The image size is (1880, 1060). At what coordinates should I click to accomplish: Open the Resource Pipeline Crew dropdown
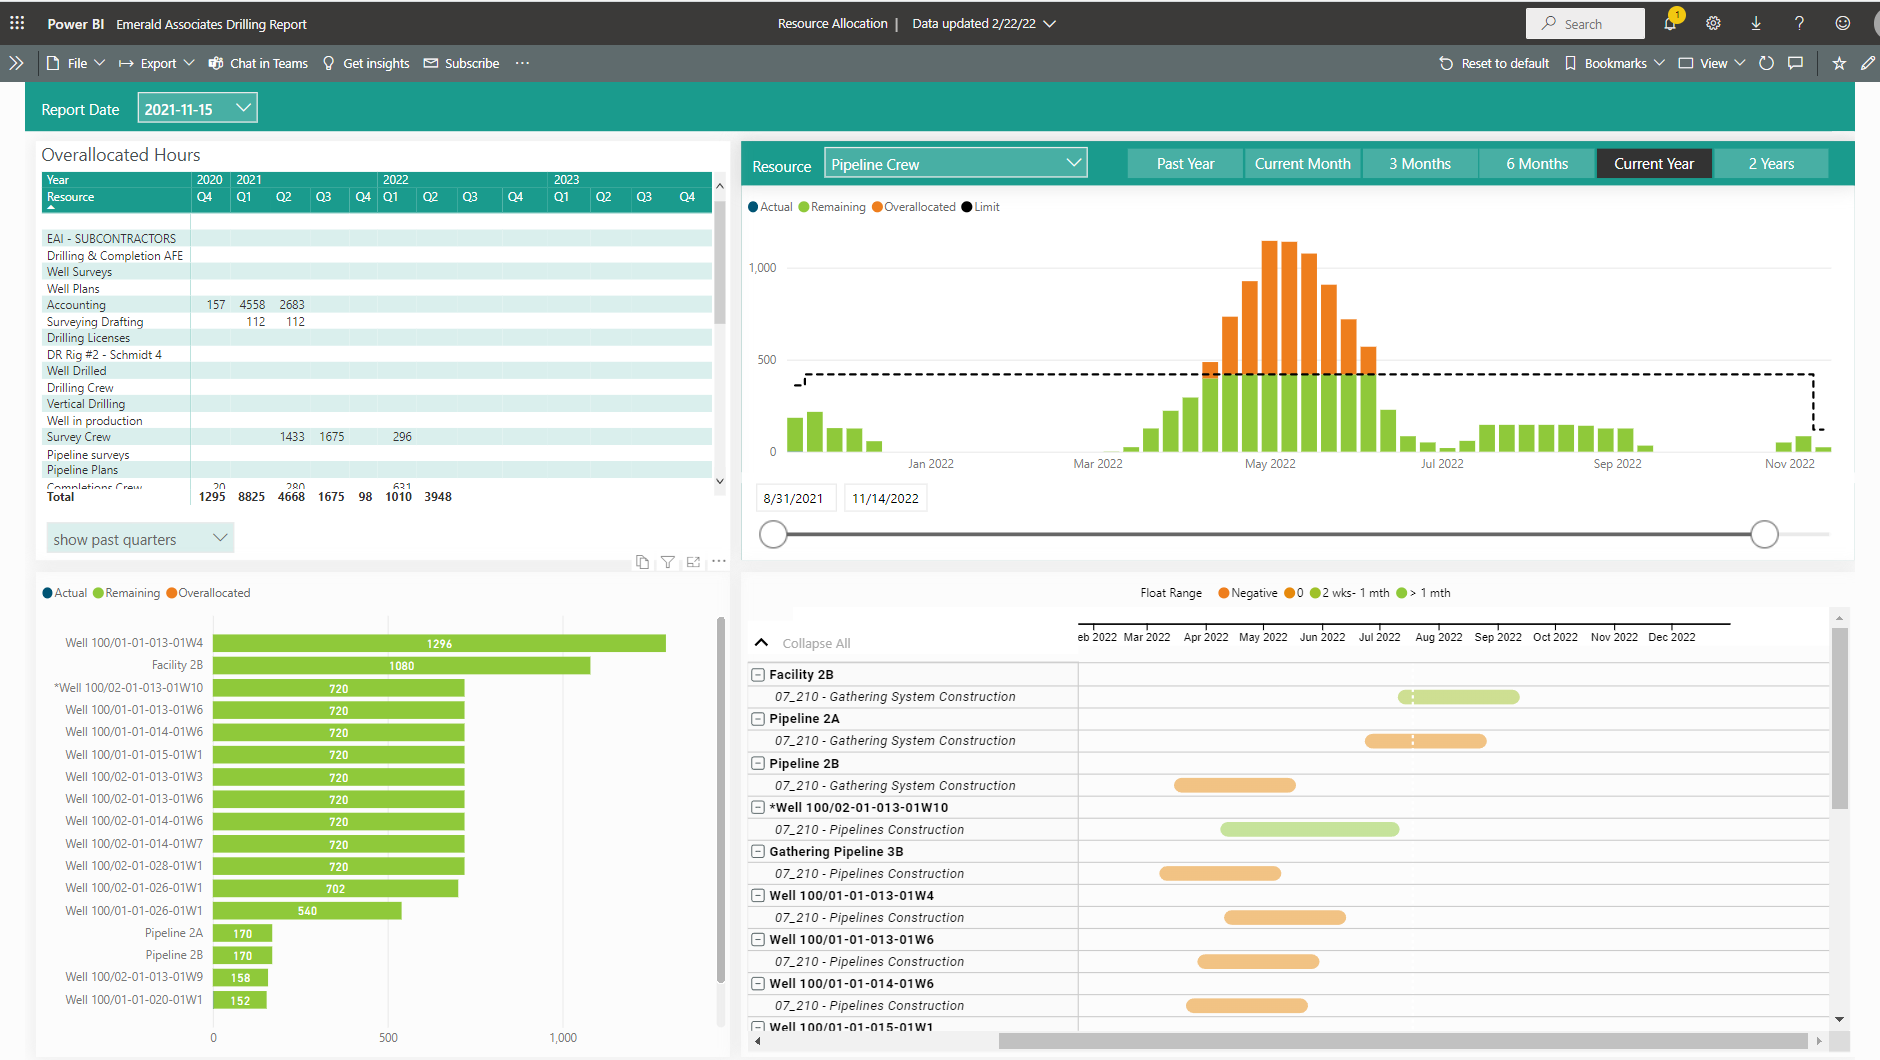[955, 163]
